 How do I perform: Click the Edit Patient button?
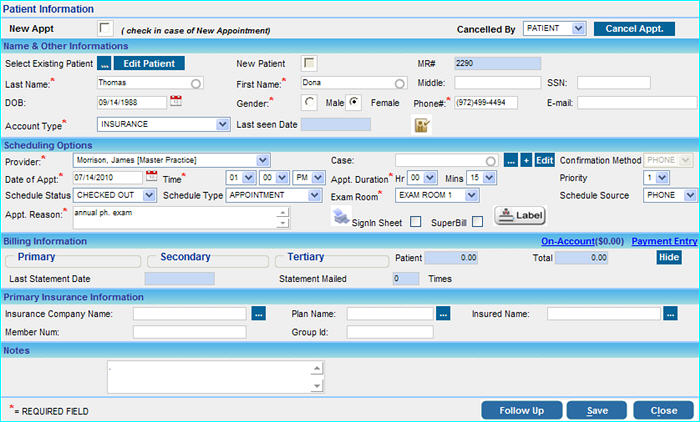tap(149, 63)
